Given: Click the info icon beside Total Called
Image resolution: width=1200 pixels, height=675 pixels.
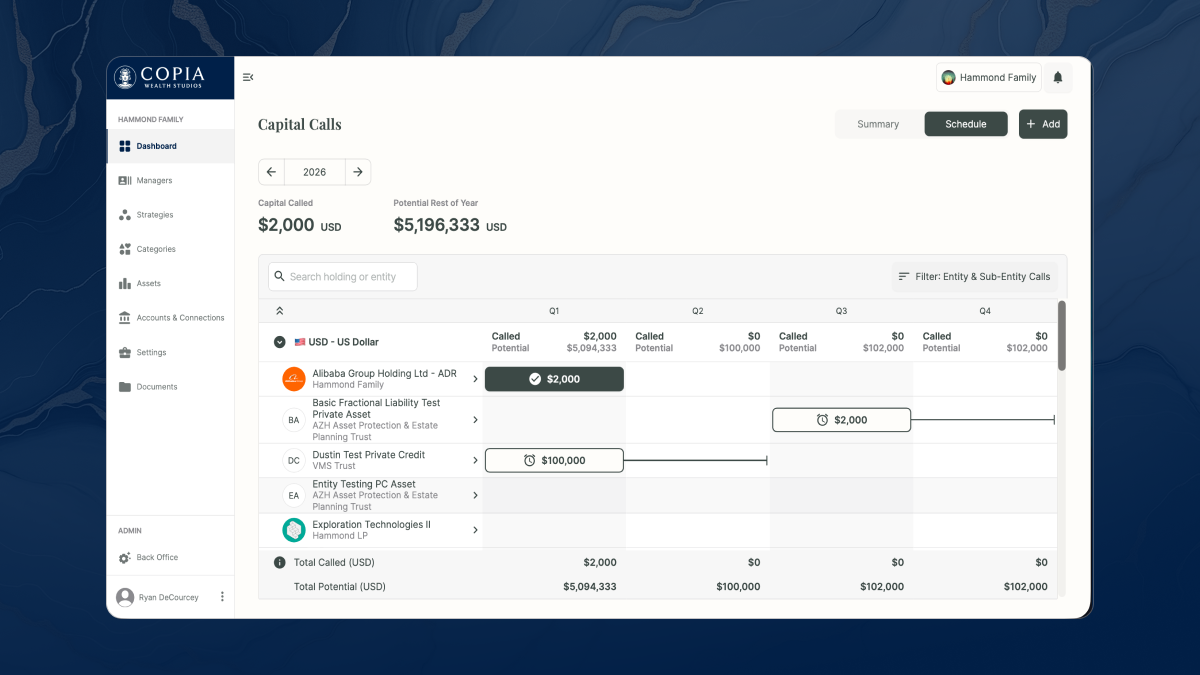Looking at the screenshot, I should click(x=280, y=563).
